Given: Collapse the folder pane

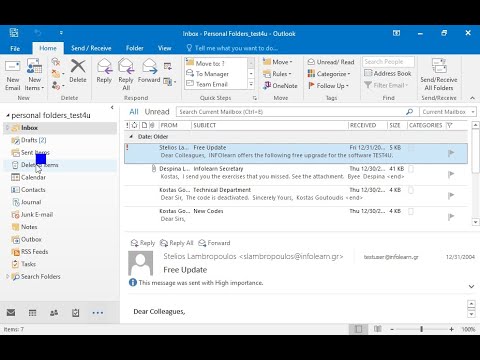Looking at the screenshot, I should pos(112,107).
